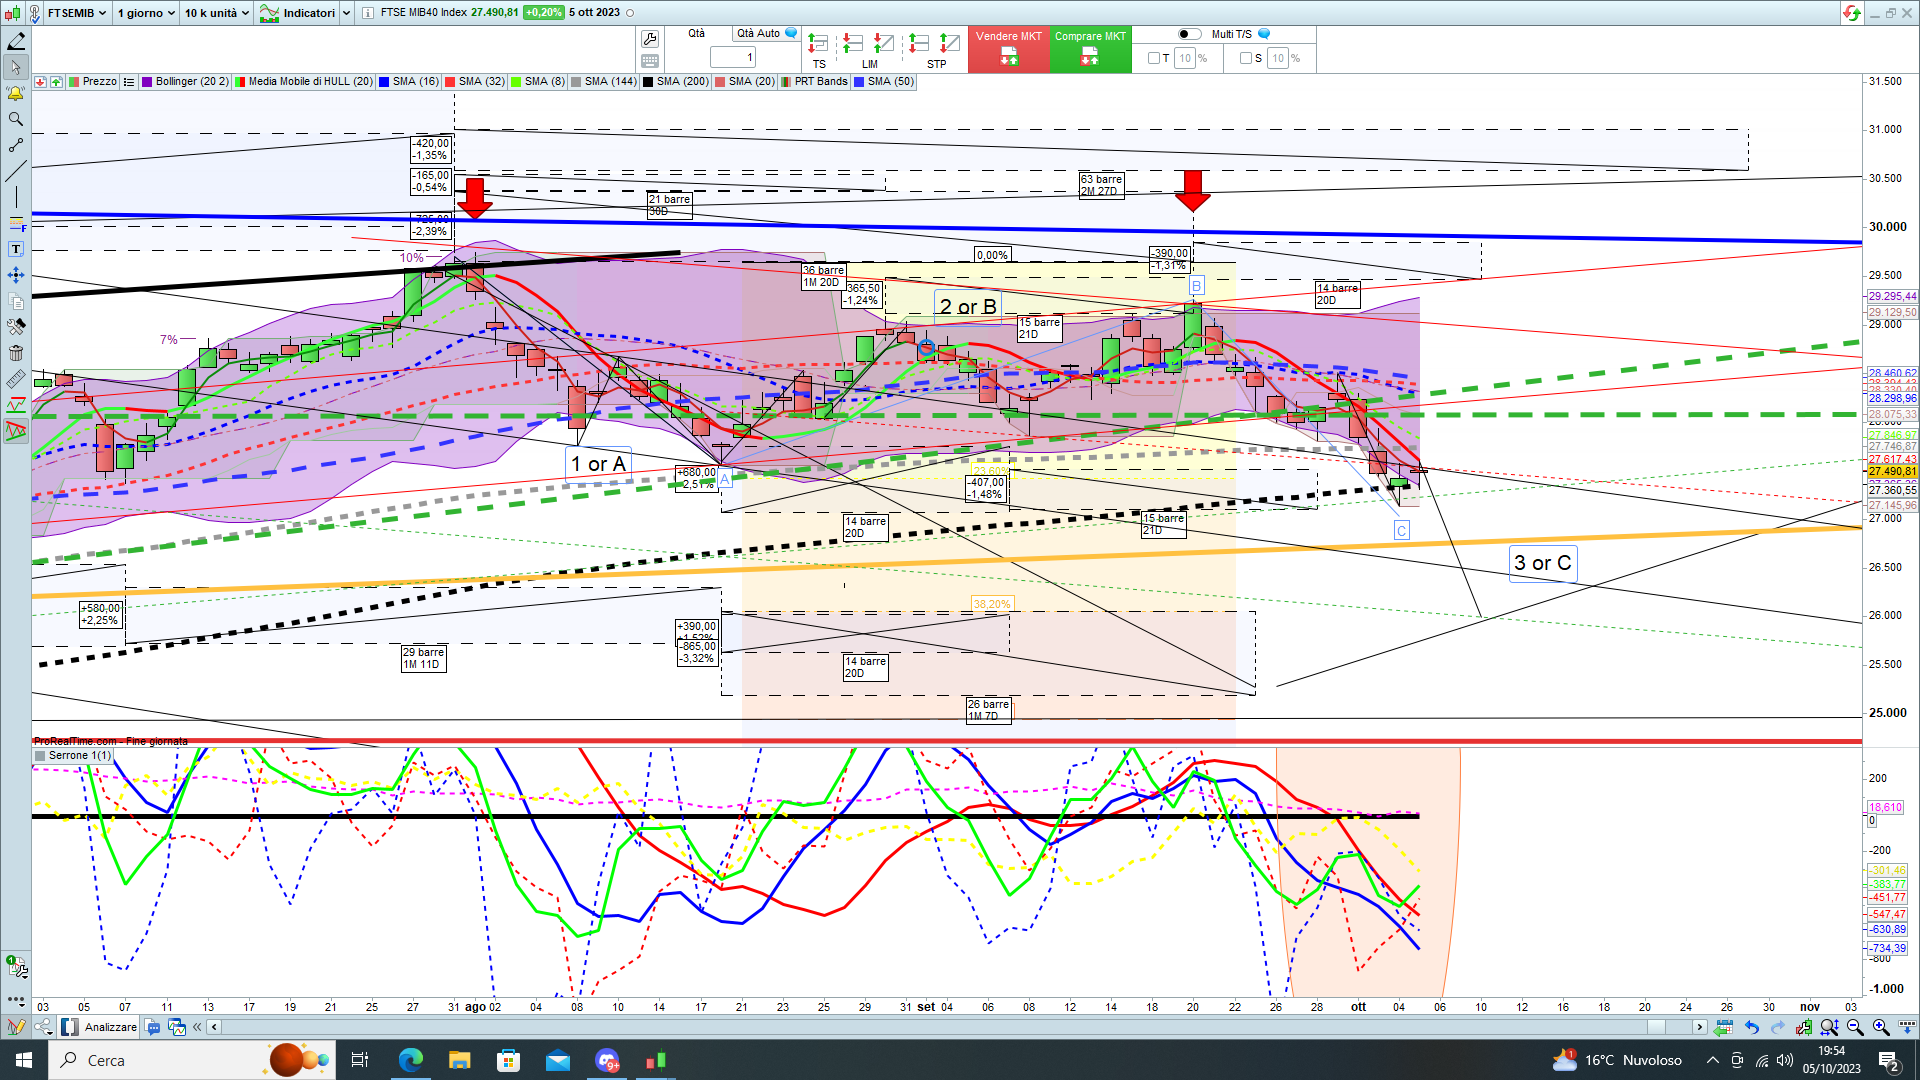Open the Mail app from taskbar

(x=557, y=1060)
